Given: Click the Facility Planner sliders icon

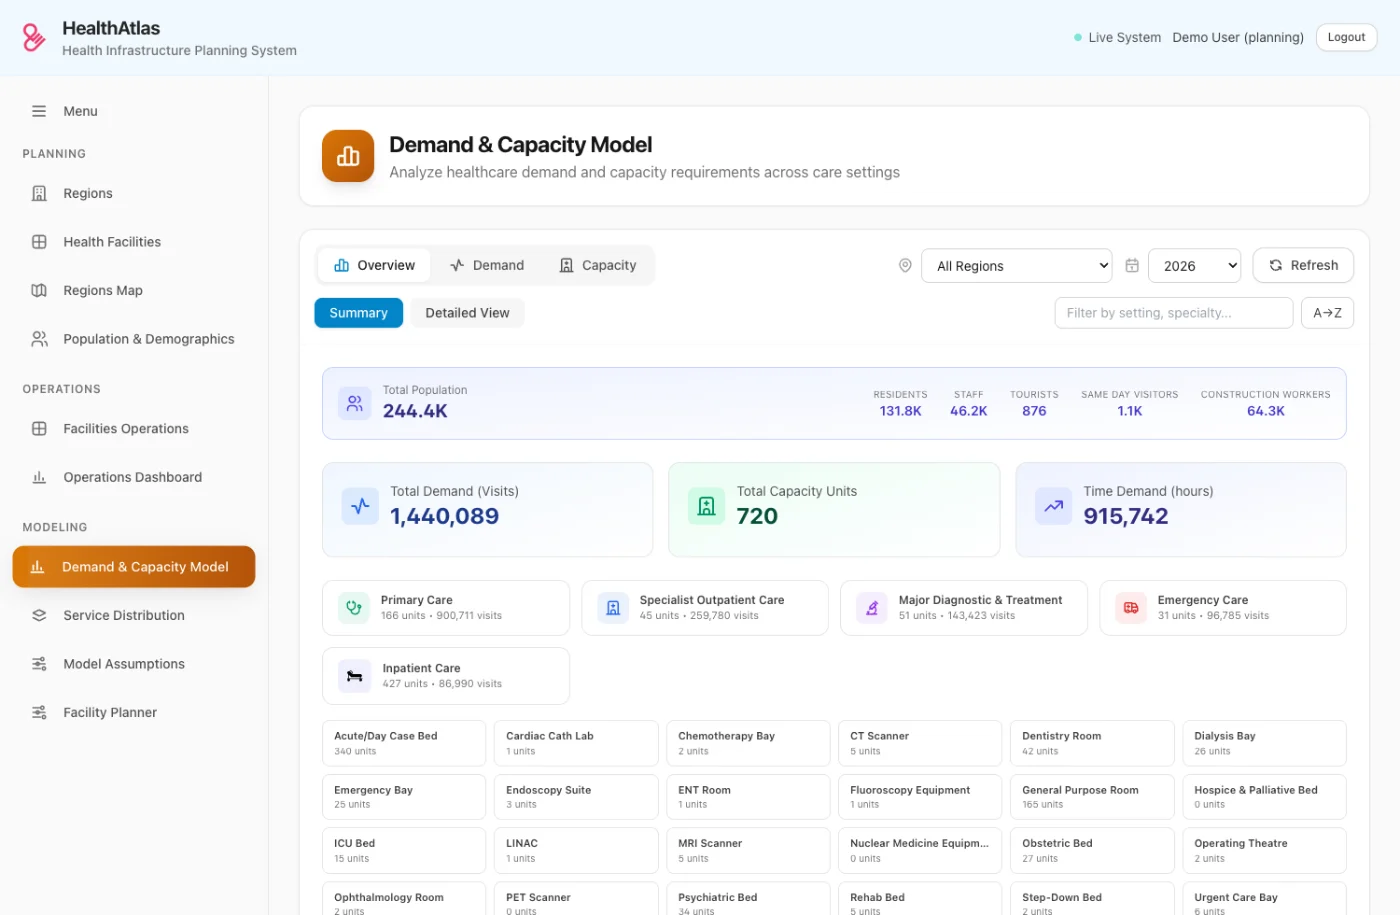Looking at the screenshot, I should coord(39,712).
